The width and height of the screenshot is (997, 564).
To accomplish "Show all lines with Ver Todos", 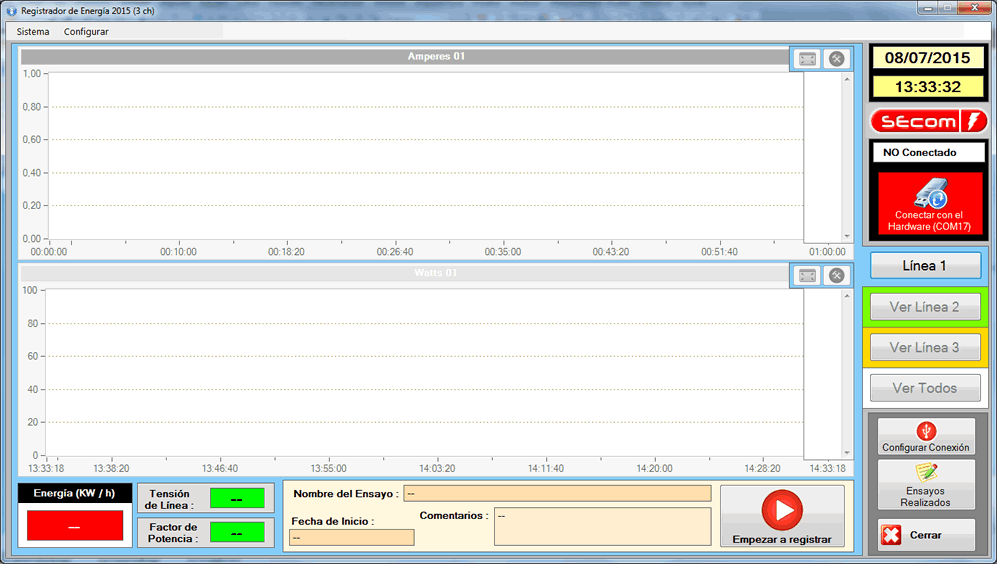I will click(x=925, y=388).
